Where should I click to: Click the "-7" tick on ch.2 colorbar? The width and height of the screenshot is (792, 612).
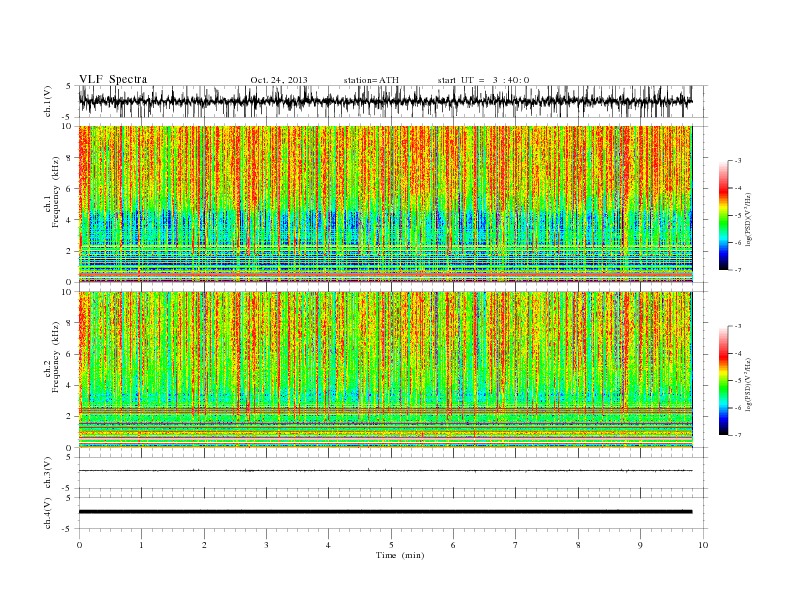coord(738,435)
